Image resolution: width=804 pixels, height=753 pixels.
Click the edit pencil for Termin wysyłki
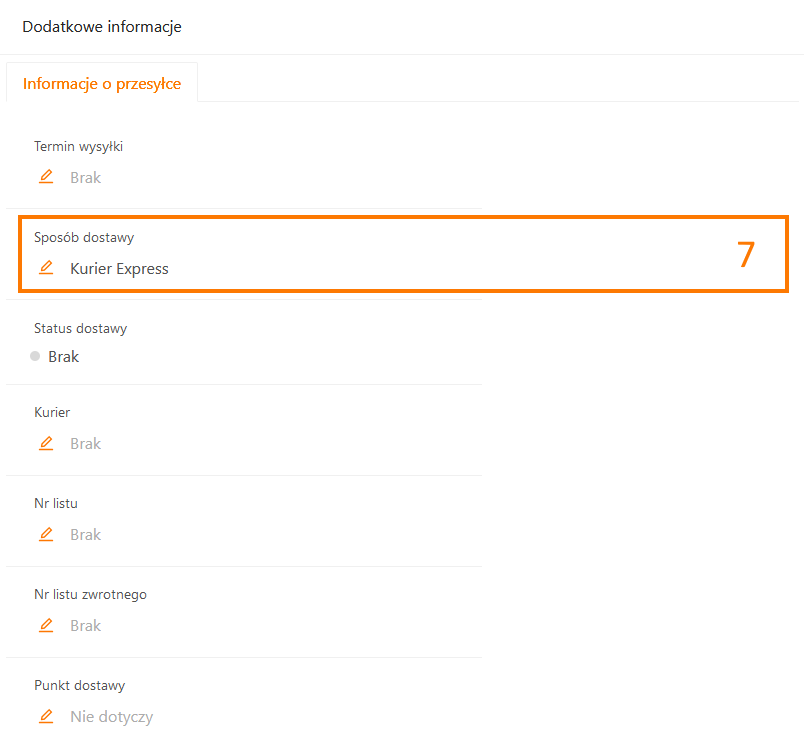coord(46,177)
